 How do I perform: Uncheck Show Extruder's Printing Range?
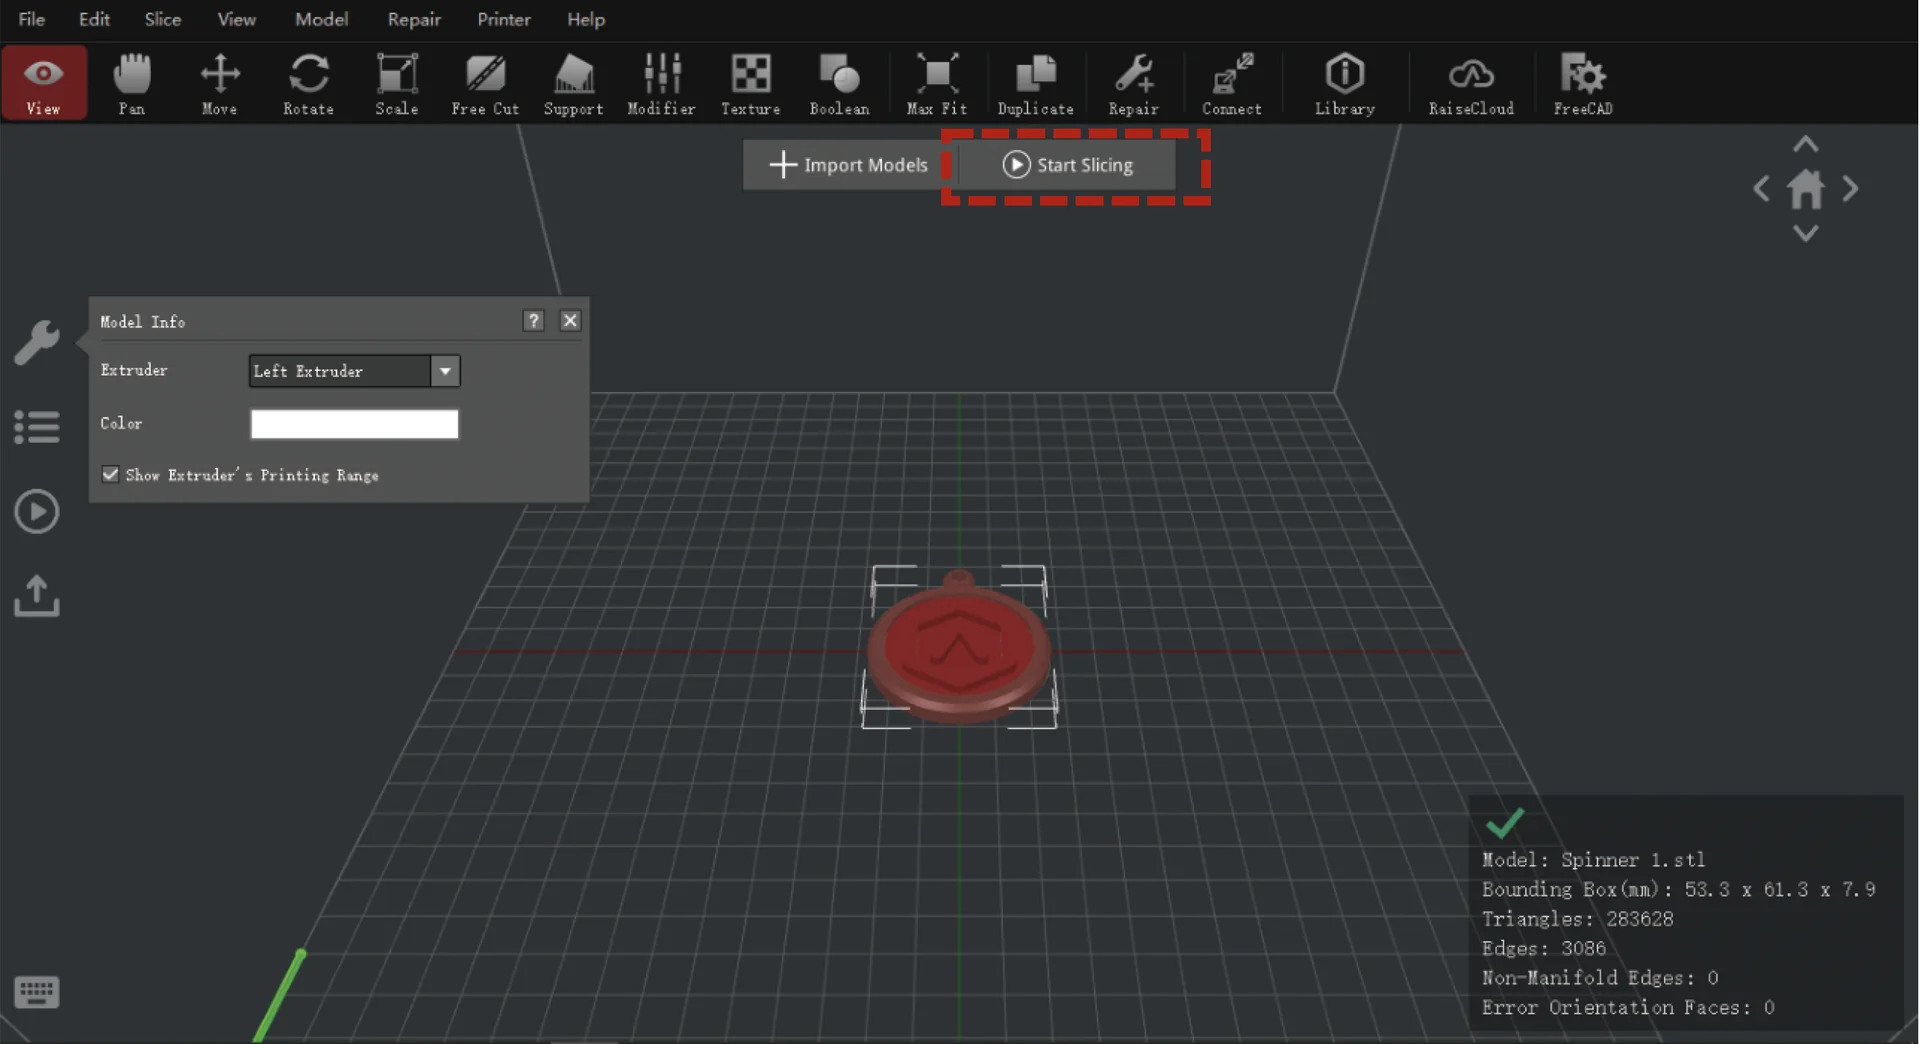coord(110,474)
